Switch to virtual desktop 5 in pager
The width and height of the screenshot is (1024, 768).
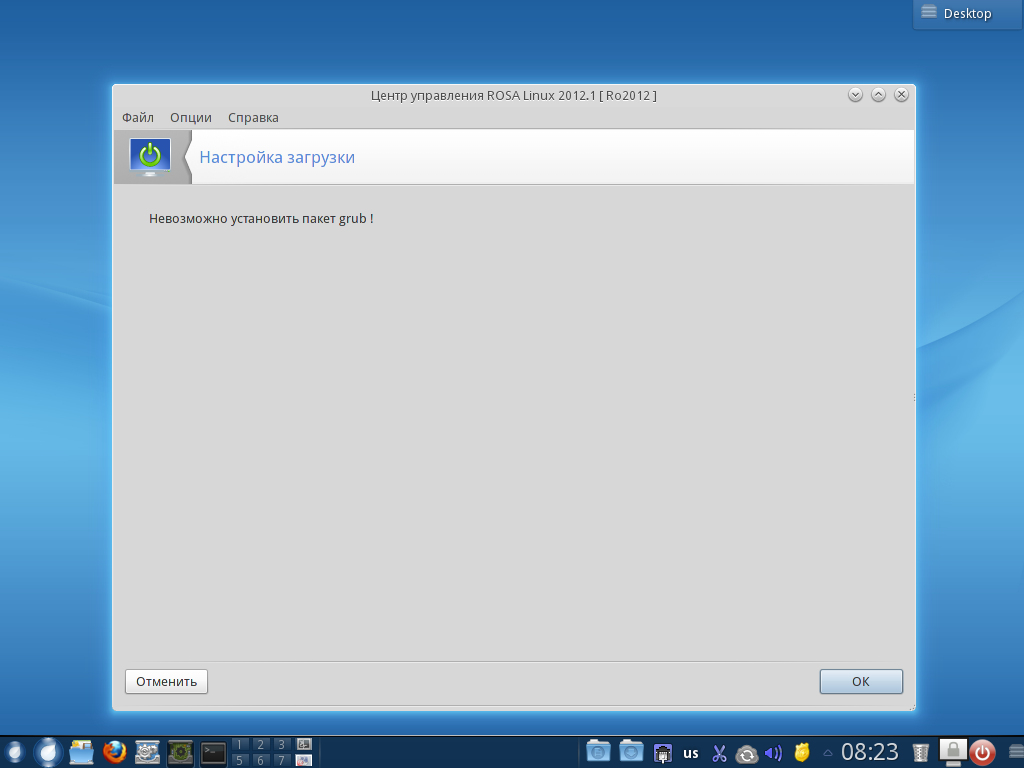coord(240,760)
